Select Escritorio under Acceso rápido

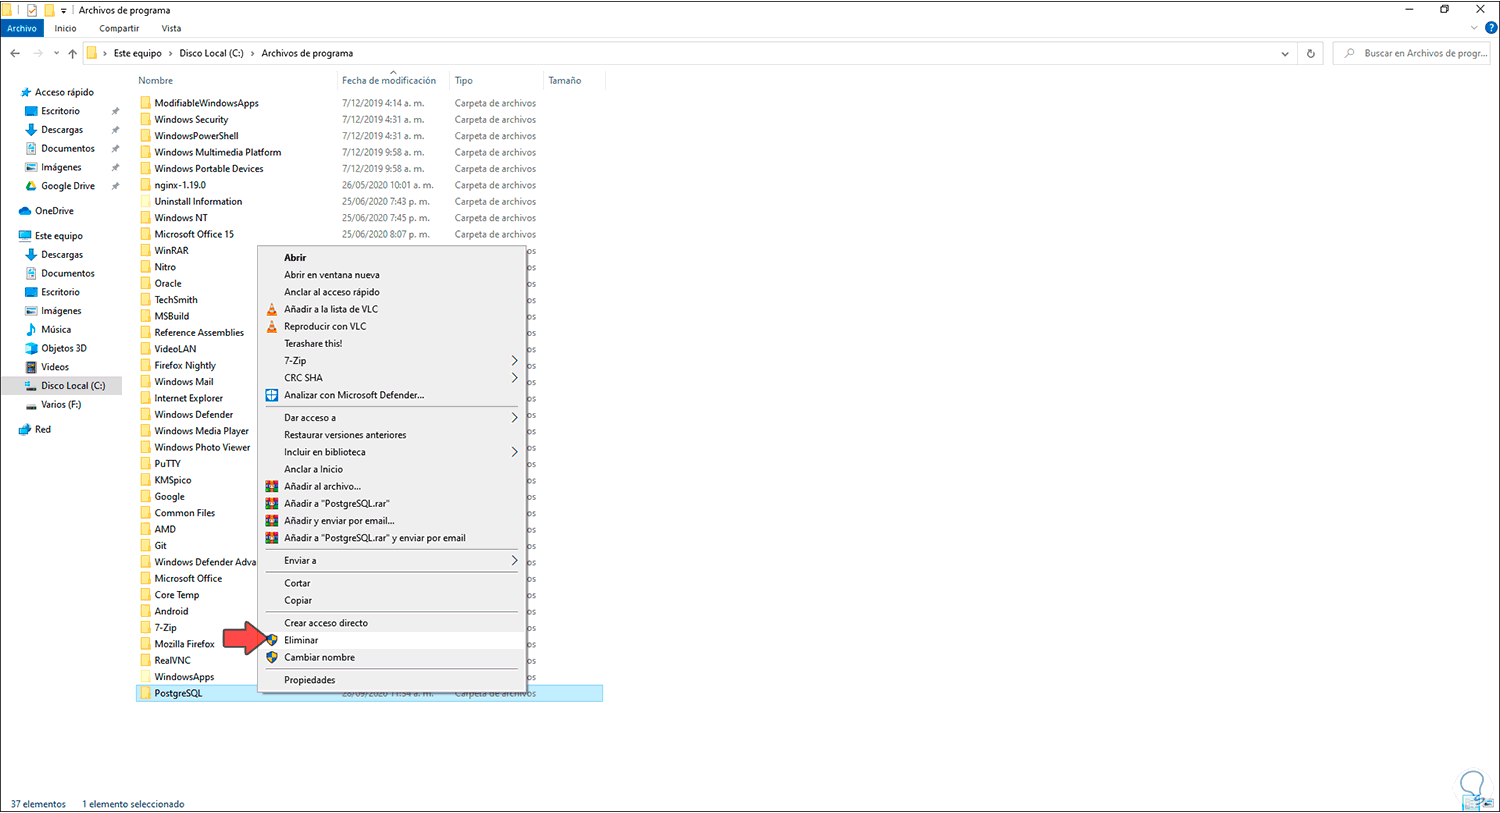point(60,111)
